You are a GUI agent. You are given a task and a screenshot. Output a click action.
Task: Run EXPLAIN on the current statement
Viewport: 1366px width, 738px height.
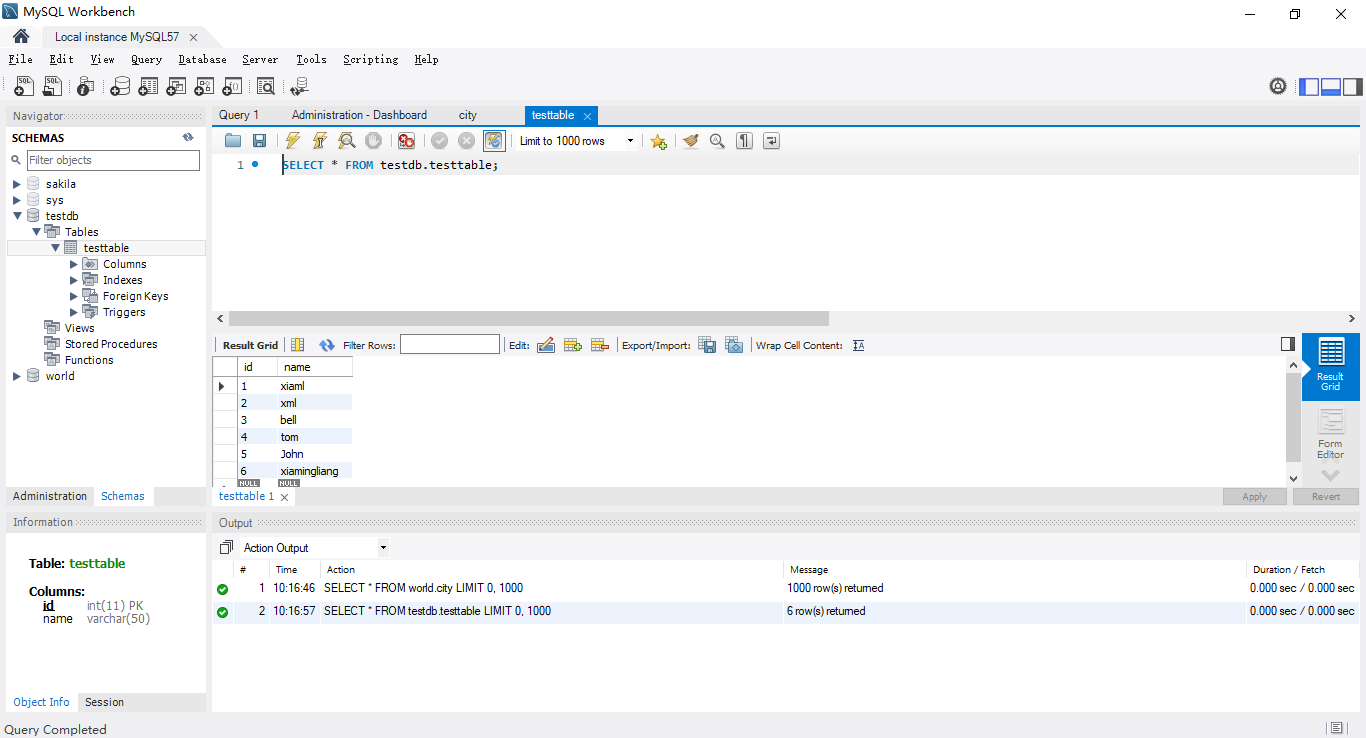click(346, 141)
